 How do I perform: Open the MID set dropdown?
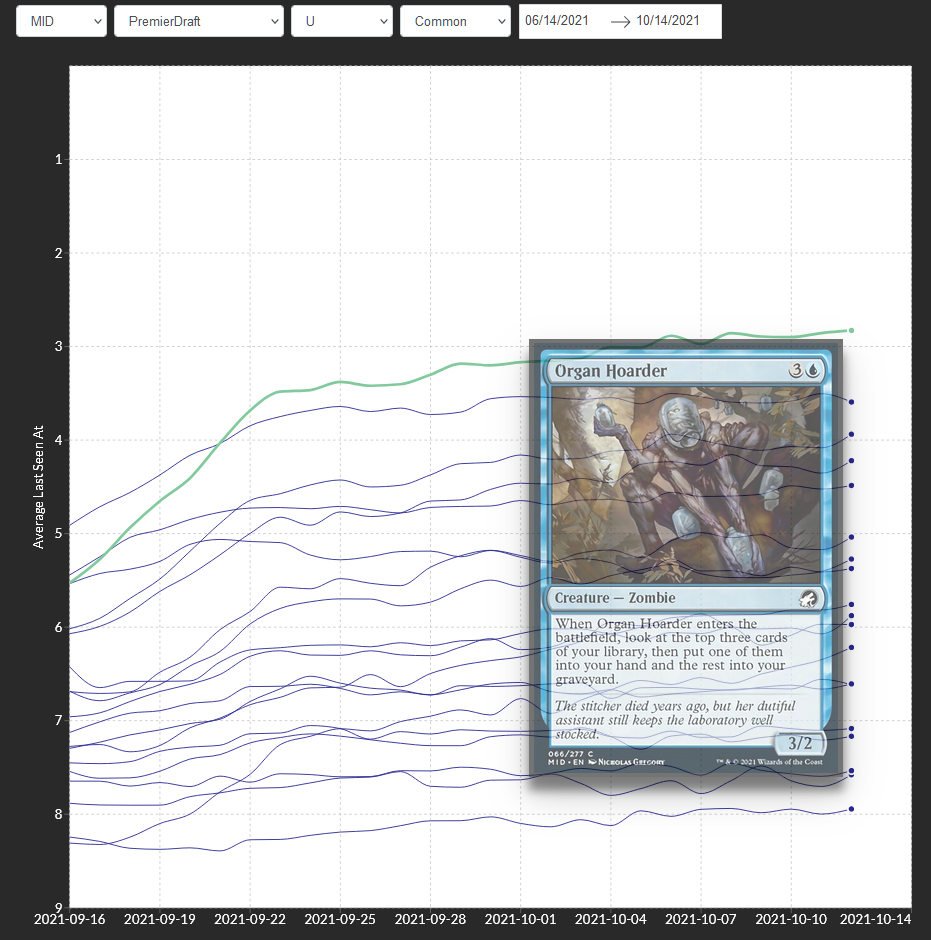[61, 22]
